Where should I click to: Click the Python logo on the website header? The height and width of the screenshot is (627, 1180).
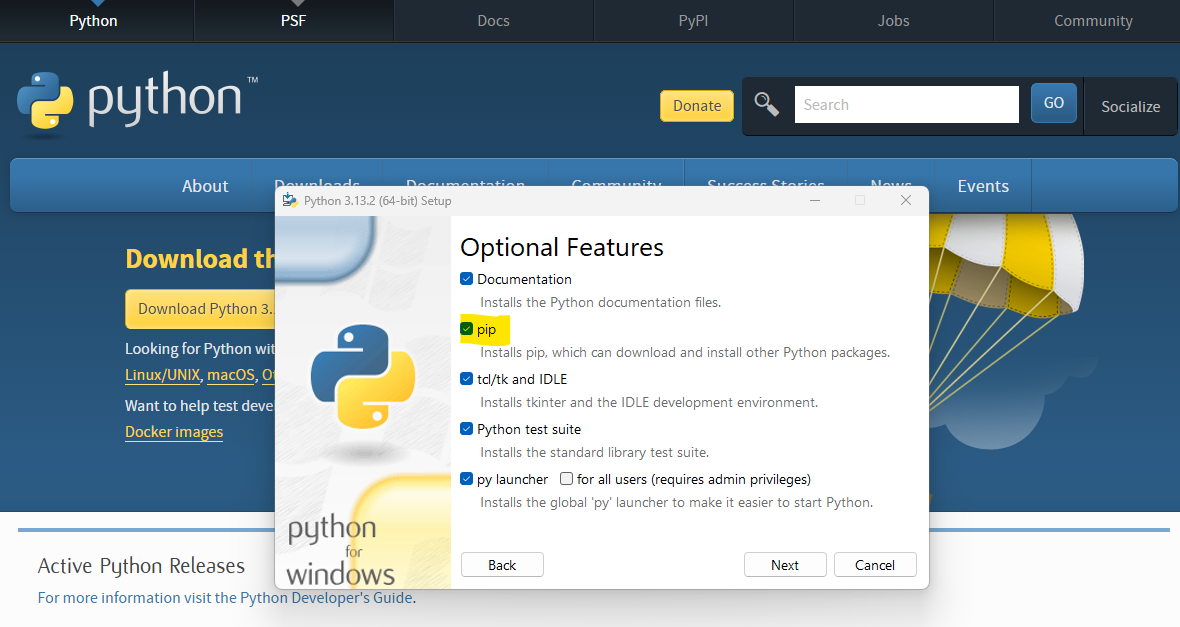pyautogui.click(x=137, y=102)
